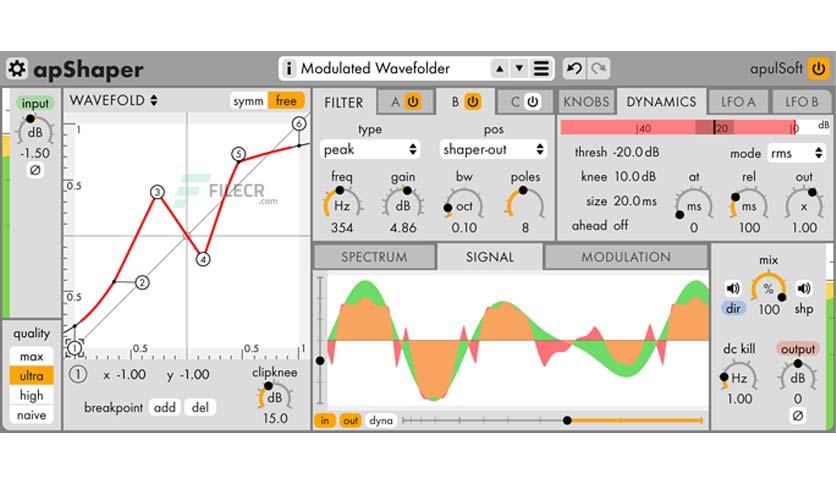Select breakpoint 3 on the curve
Viewport: 836px width, 484px height.
click(157, 192)
